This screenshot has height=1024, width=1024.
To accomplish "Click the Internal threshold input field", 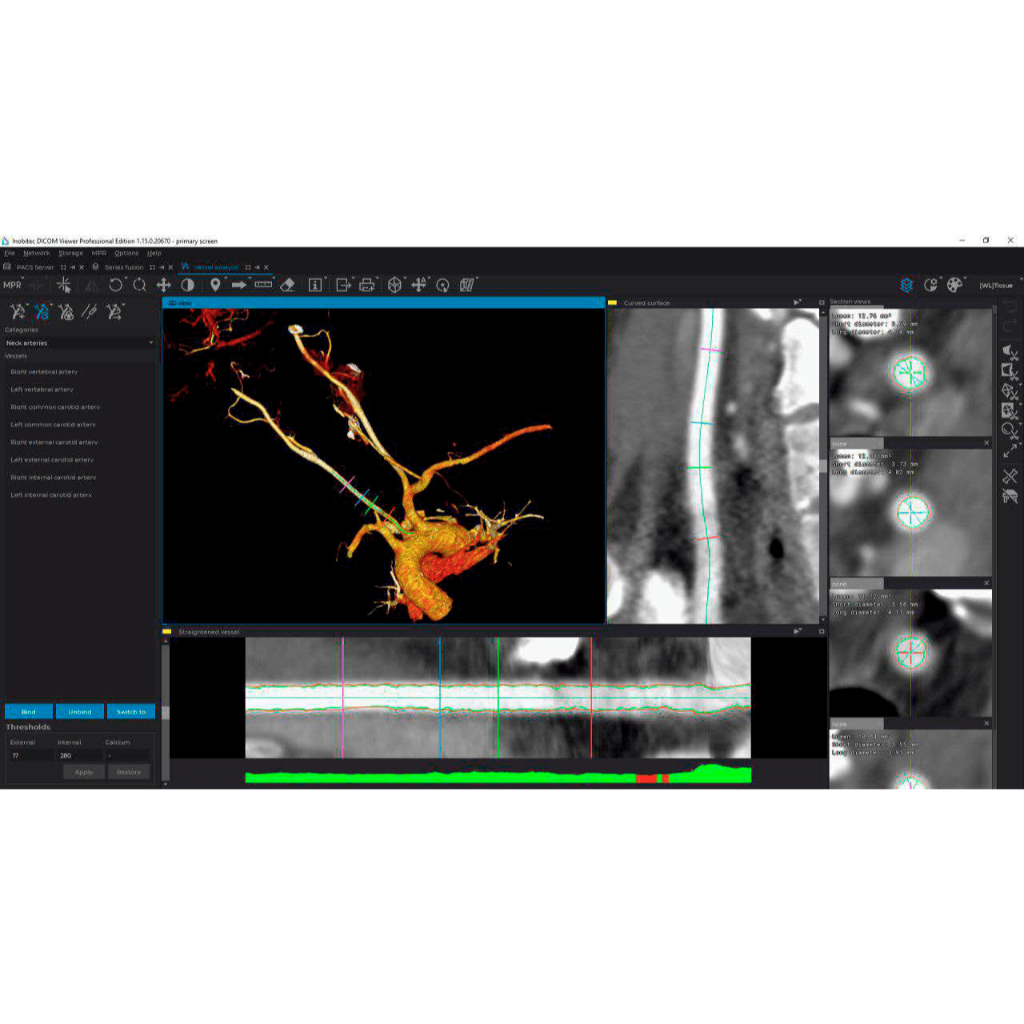I will pyautogui.click(x=79, y=755).
